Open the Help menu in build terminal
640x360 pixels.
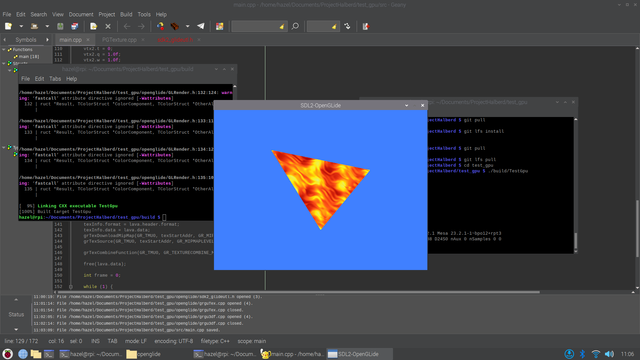pos(71,79)
